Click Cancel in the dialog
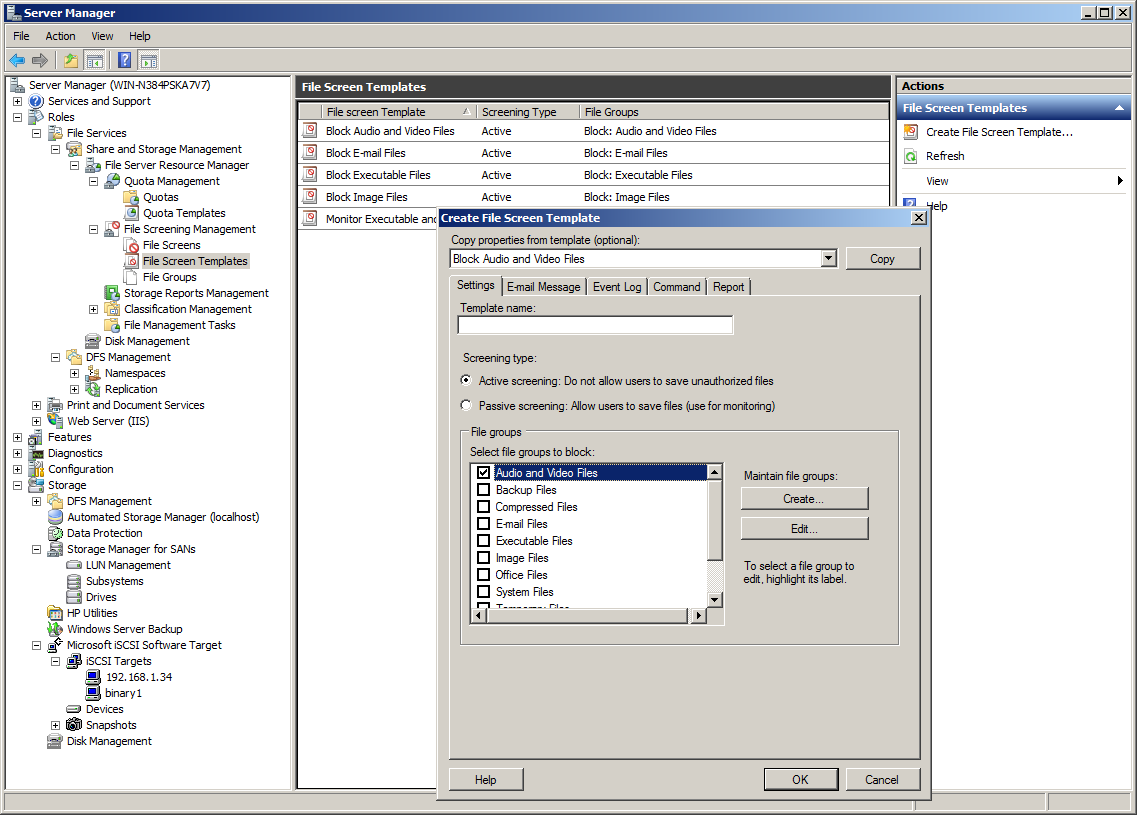The width and height of the screenshot is (1137, 815). click(x=882, y=779)
